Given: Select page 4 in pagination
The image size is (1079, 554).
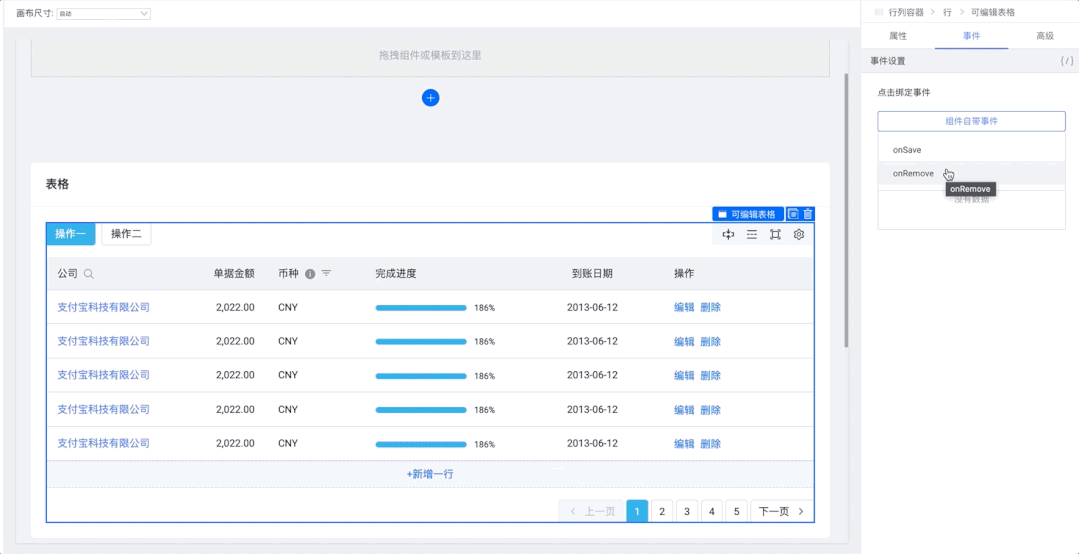Looking at the screenshot, I should [x=712, y=511].
